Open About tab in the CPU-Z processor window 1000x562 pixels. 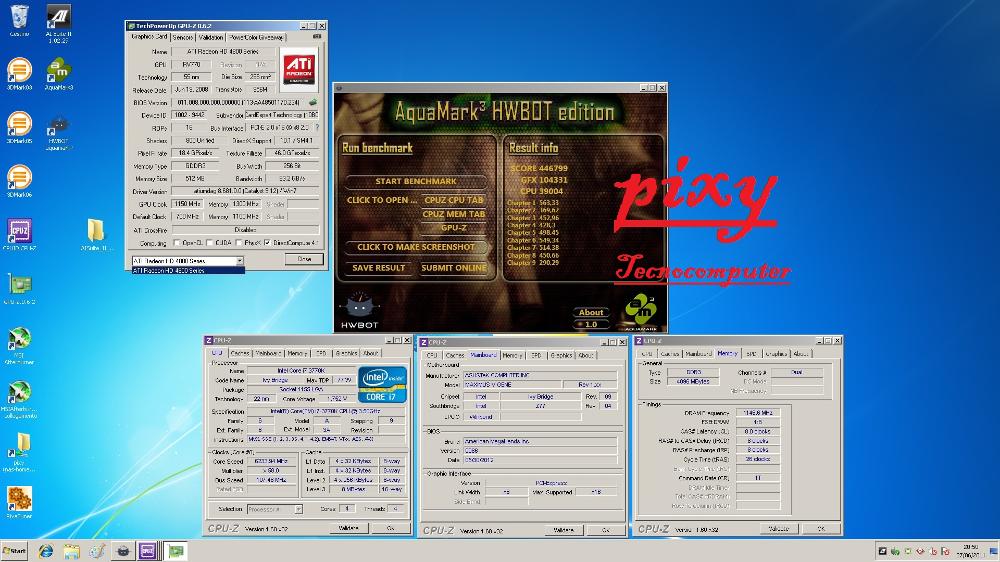click(371, 353)
